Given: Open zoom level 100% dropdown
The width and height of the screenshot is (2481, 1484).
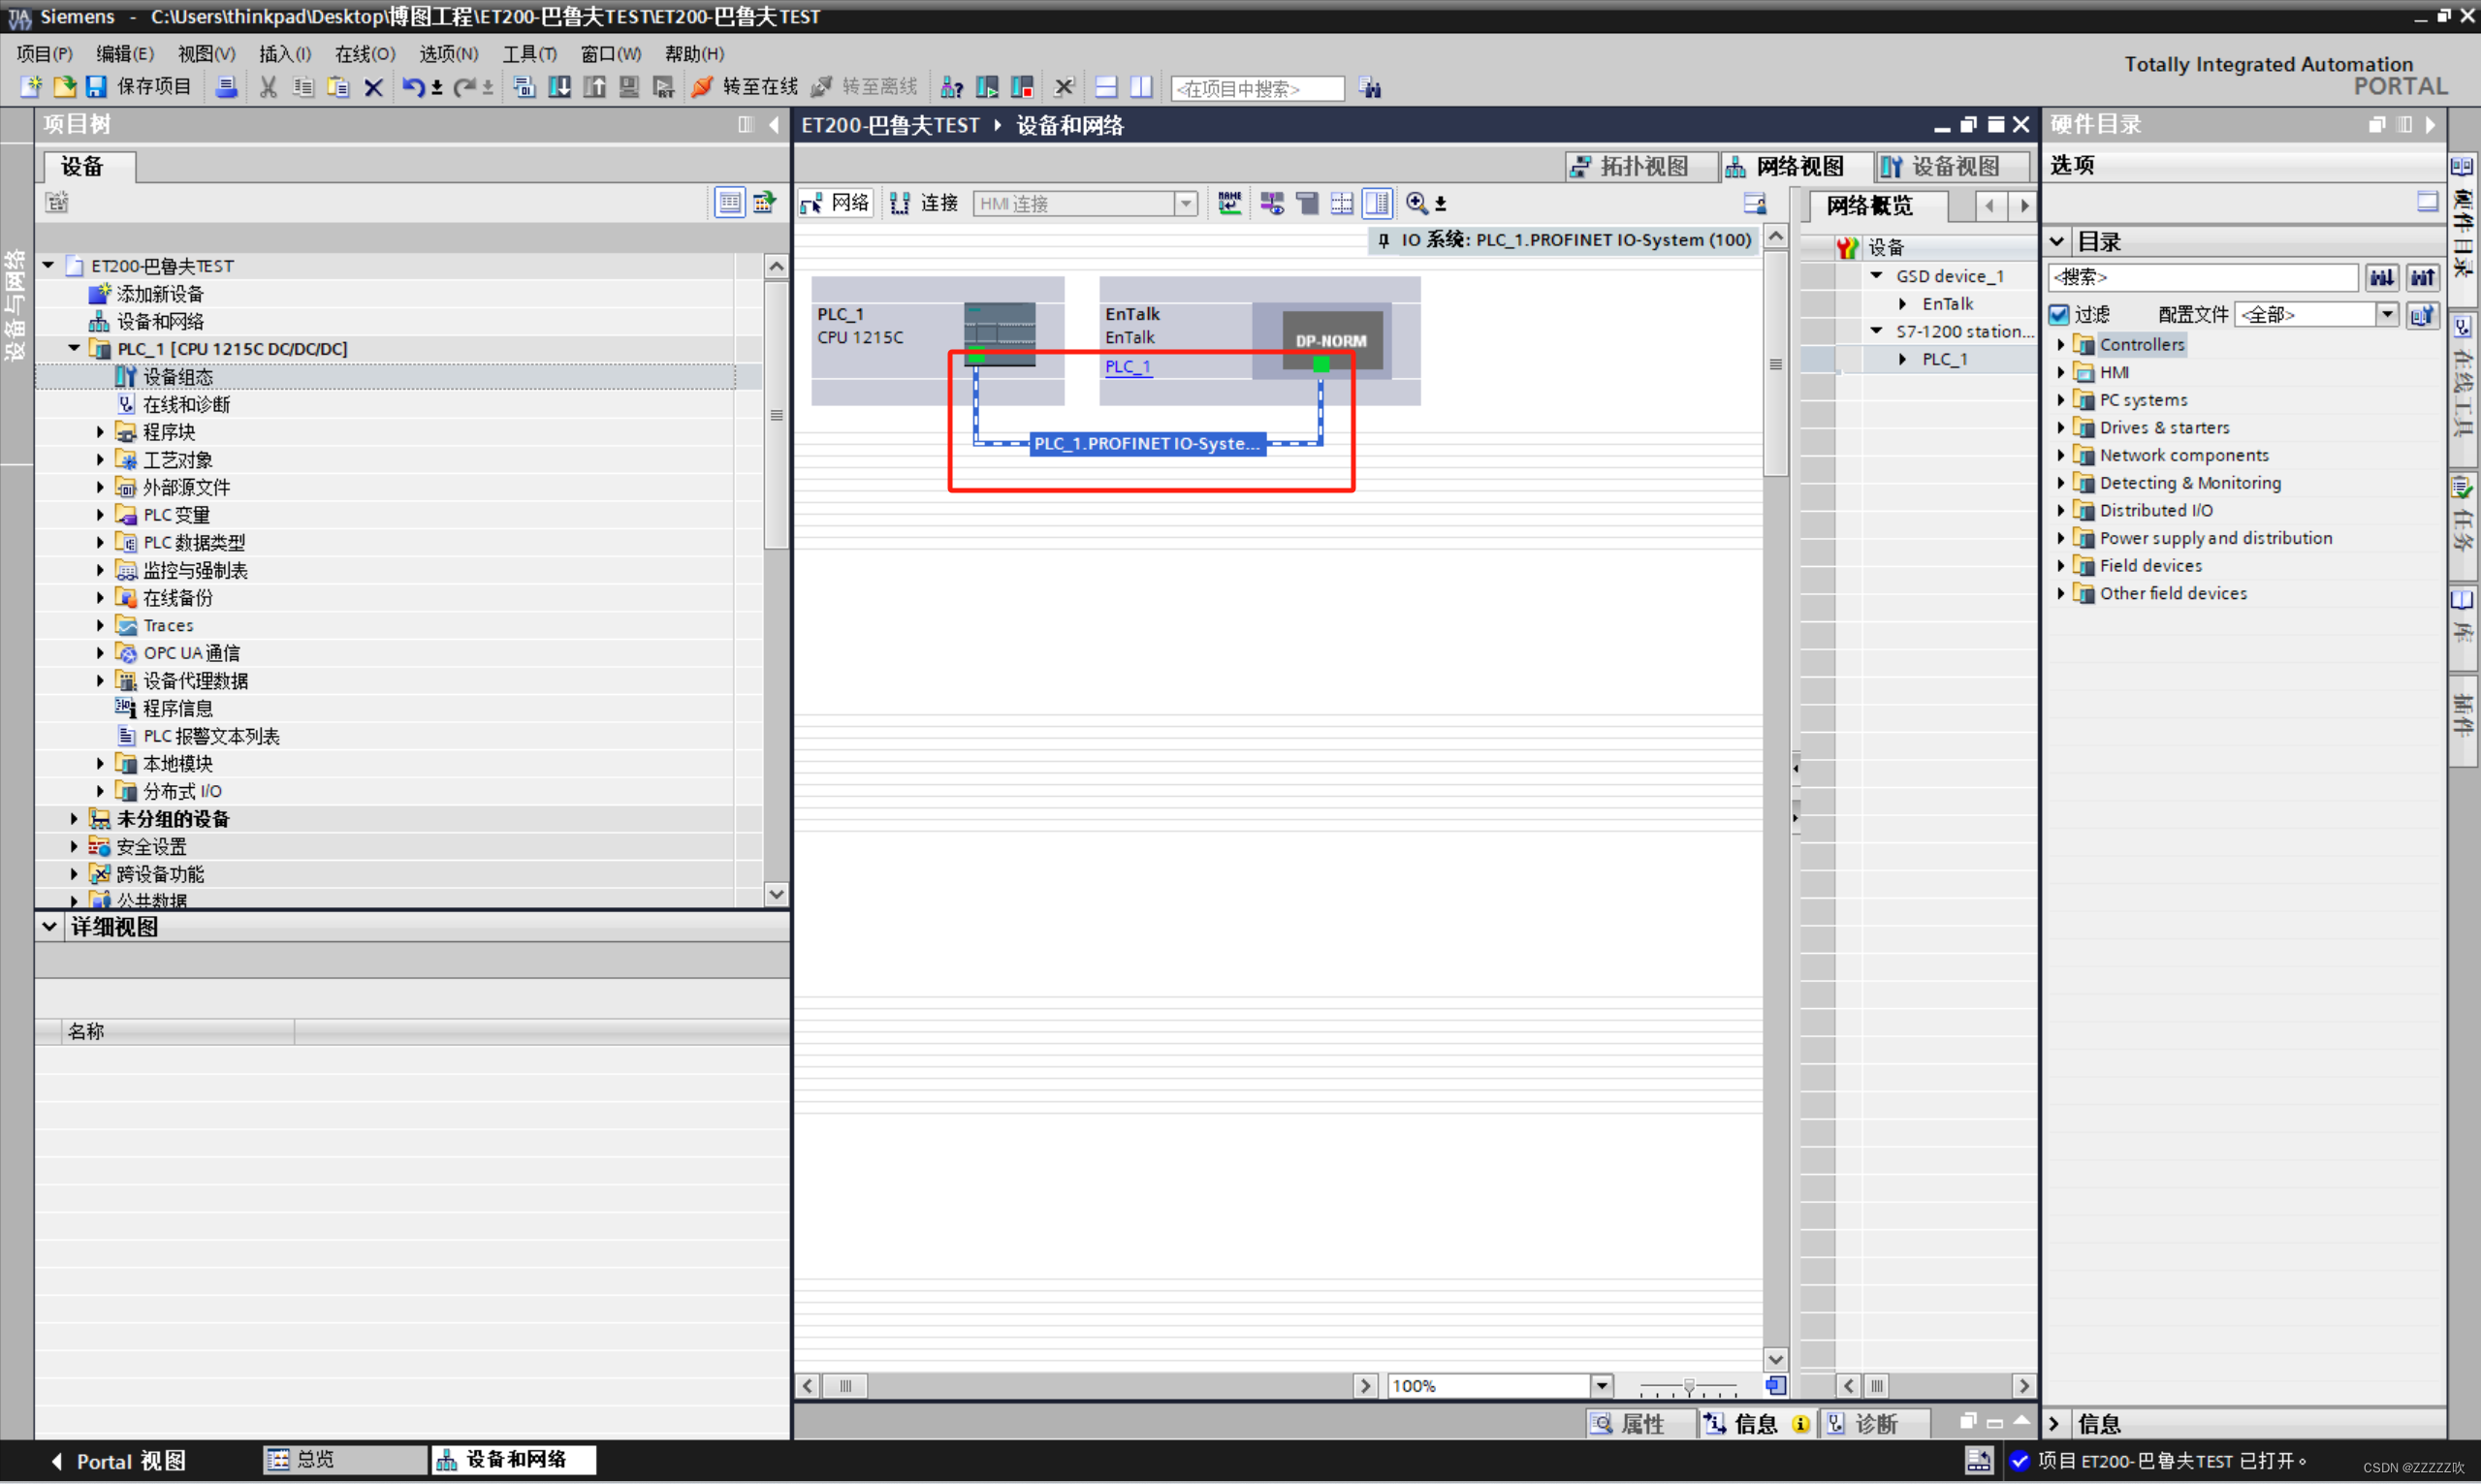Looking at the screenshot, I should (x=1602, y=1385).
